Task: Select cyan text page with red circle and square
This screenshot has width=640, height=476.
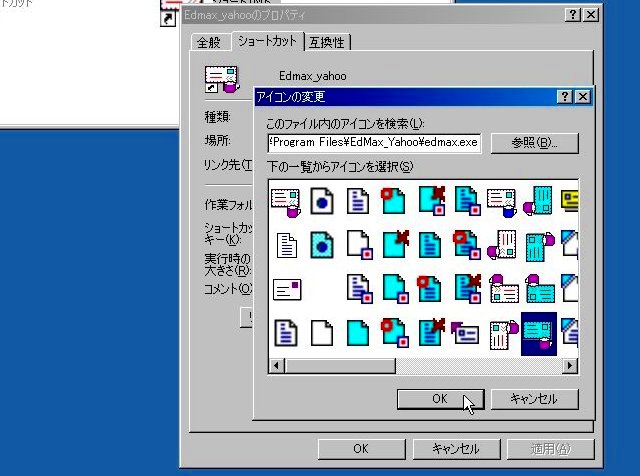Action: pyautogui.click(x=467, y=245)
